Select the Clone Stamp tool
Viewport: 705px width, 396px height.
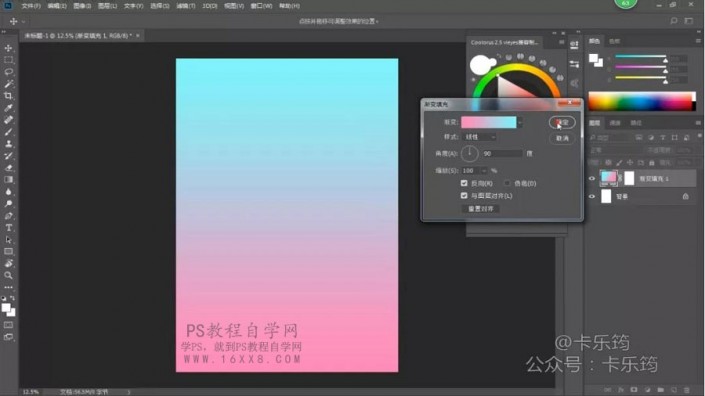click(9, 144)
